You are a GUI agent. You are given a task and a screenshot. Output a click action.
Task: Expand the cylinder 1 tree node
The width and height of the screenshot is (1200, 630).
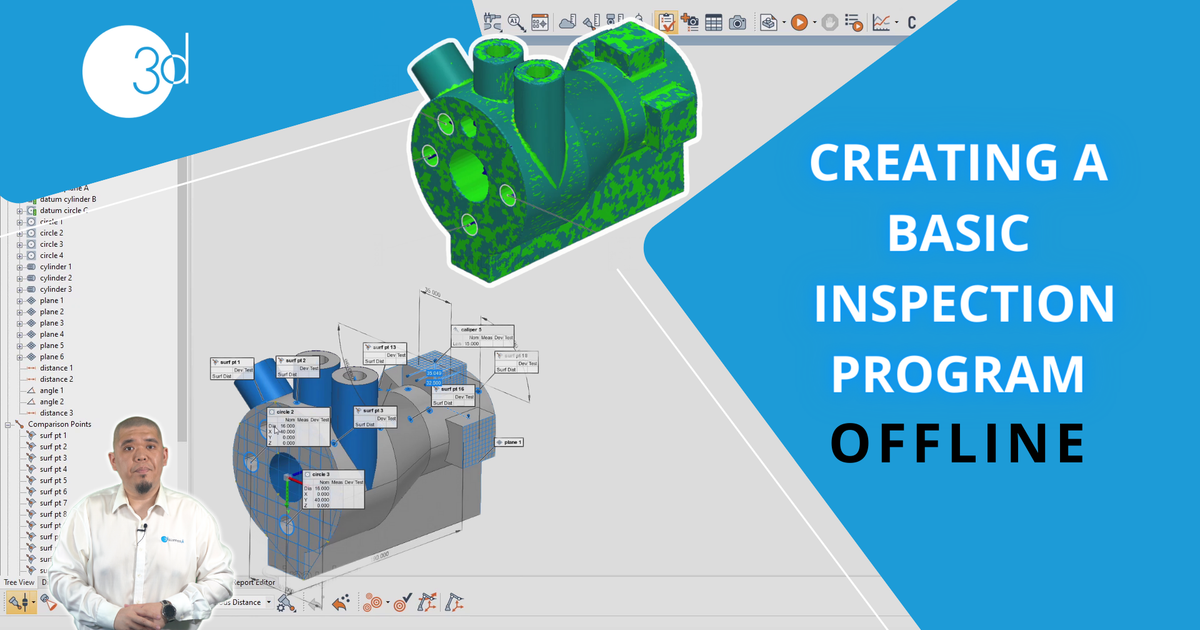coord(20,267)
